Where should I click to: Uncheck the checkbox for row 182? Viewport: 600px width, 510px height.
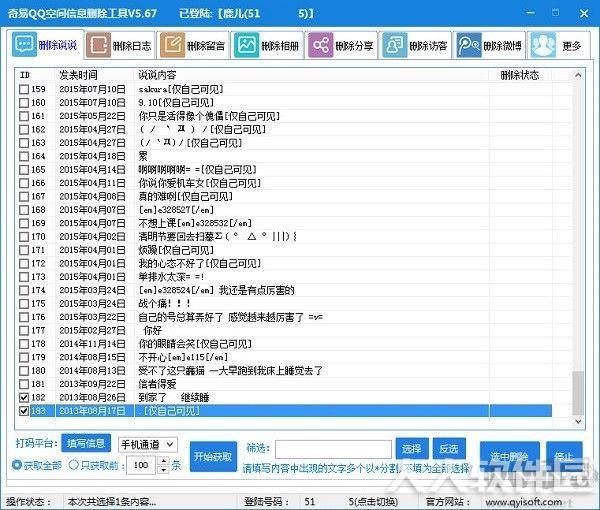click(x=24, y=397)
